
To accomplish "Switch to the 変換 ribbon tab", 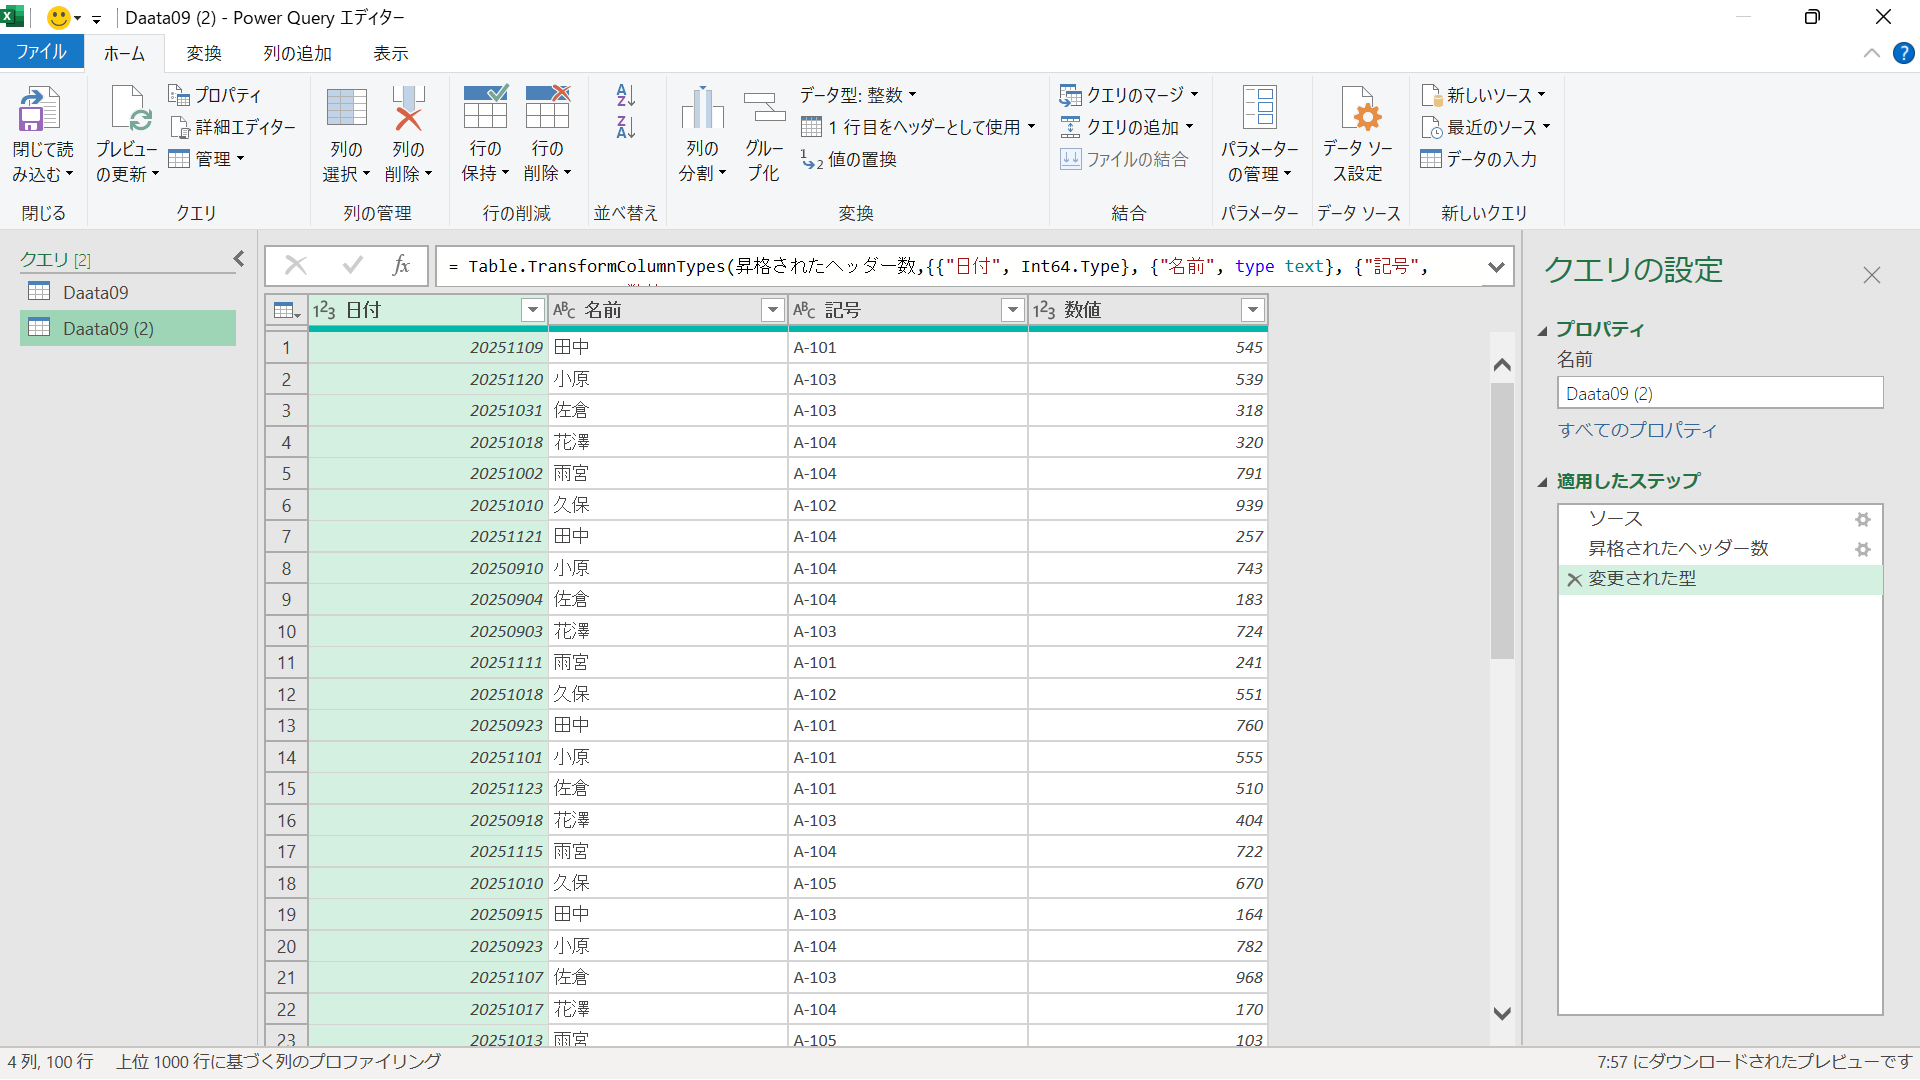I will (204, 54).
